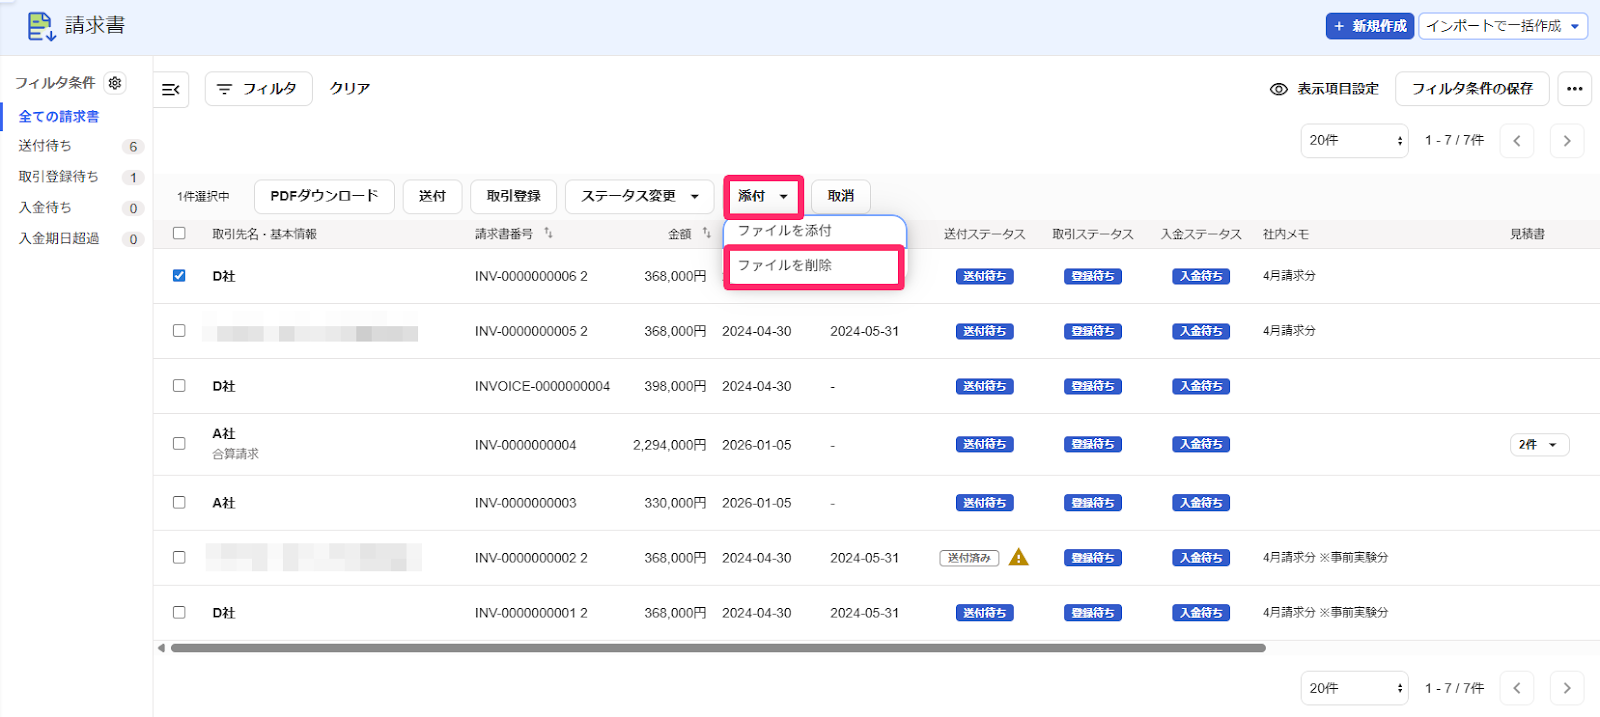Open the bottom 20件 page size selector
Screen dimensions: 1600x717
point(1355,688)
